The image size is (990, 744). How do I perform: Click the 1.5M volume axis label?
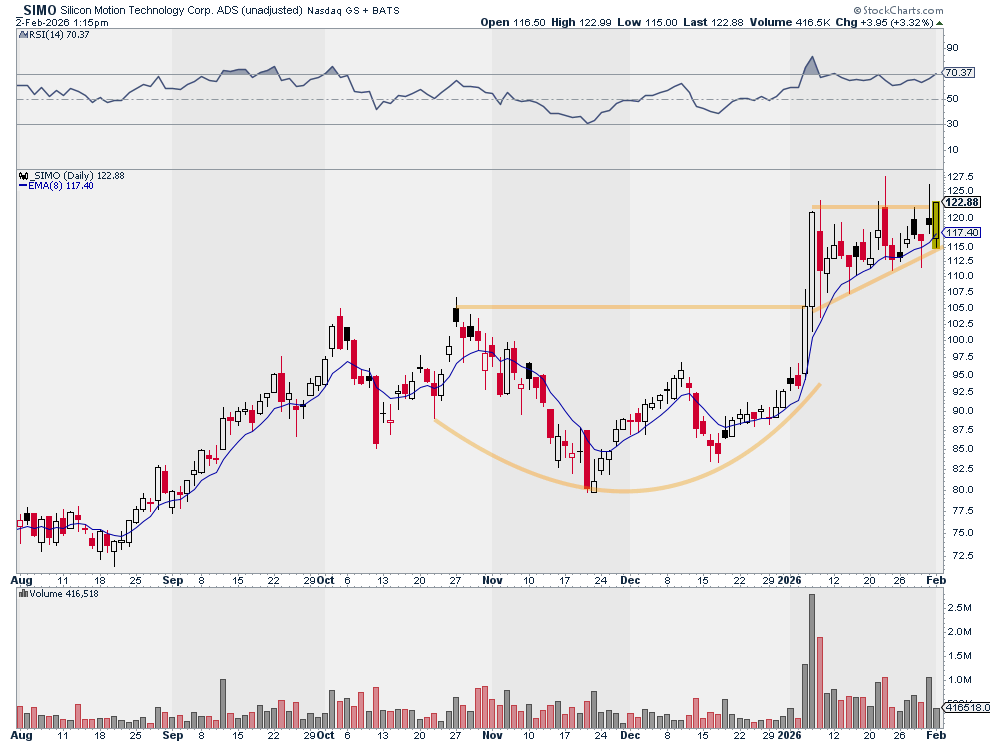click(959, 656)
